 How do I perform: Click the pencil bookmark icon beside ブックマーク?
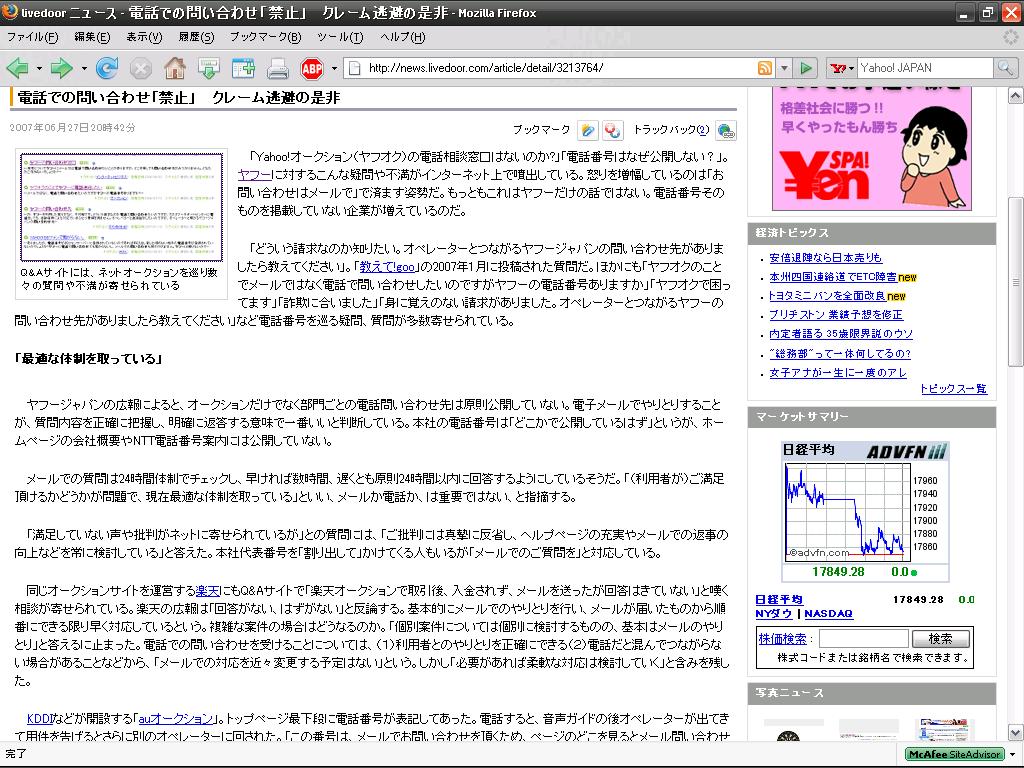point(588,130)
